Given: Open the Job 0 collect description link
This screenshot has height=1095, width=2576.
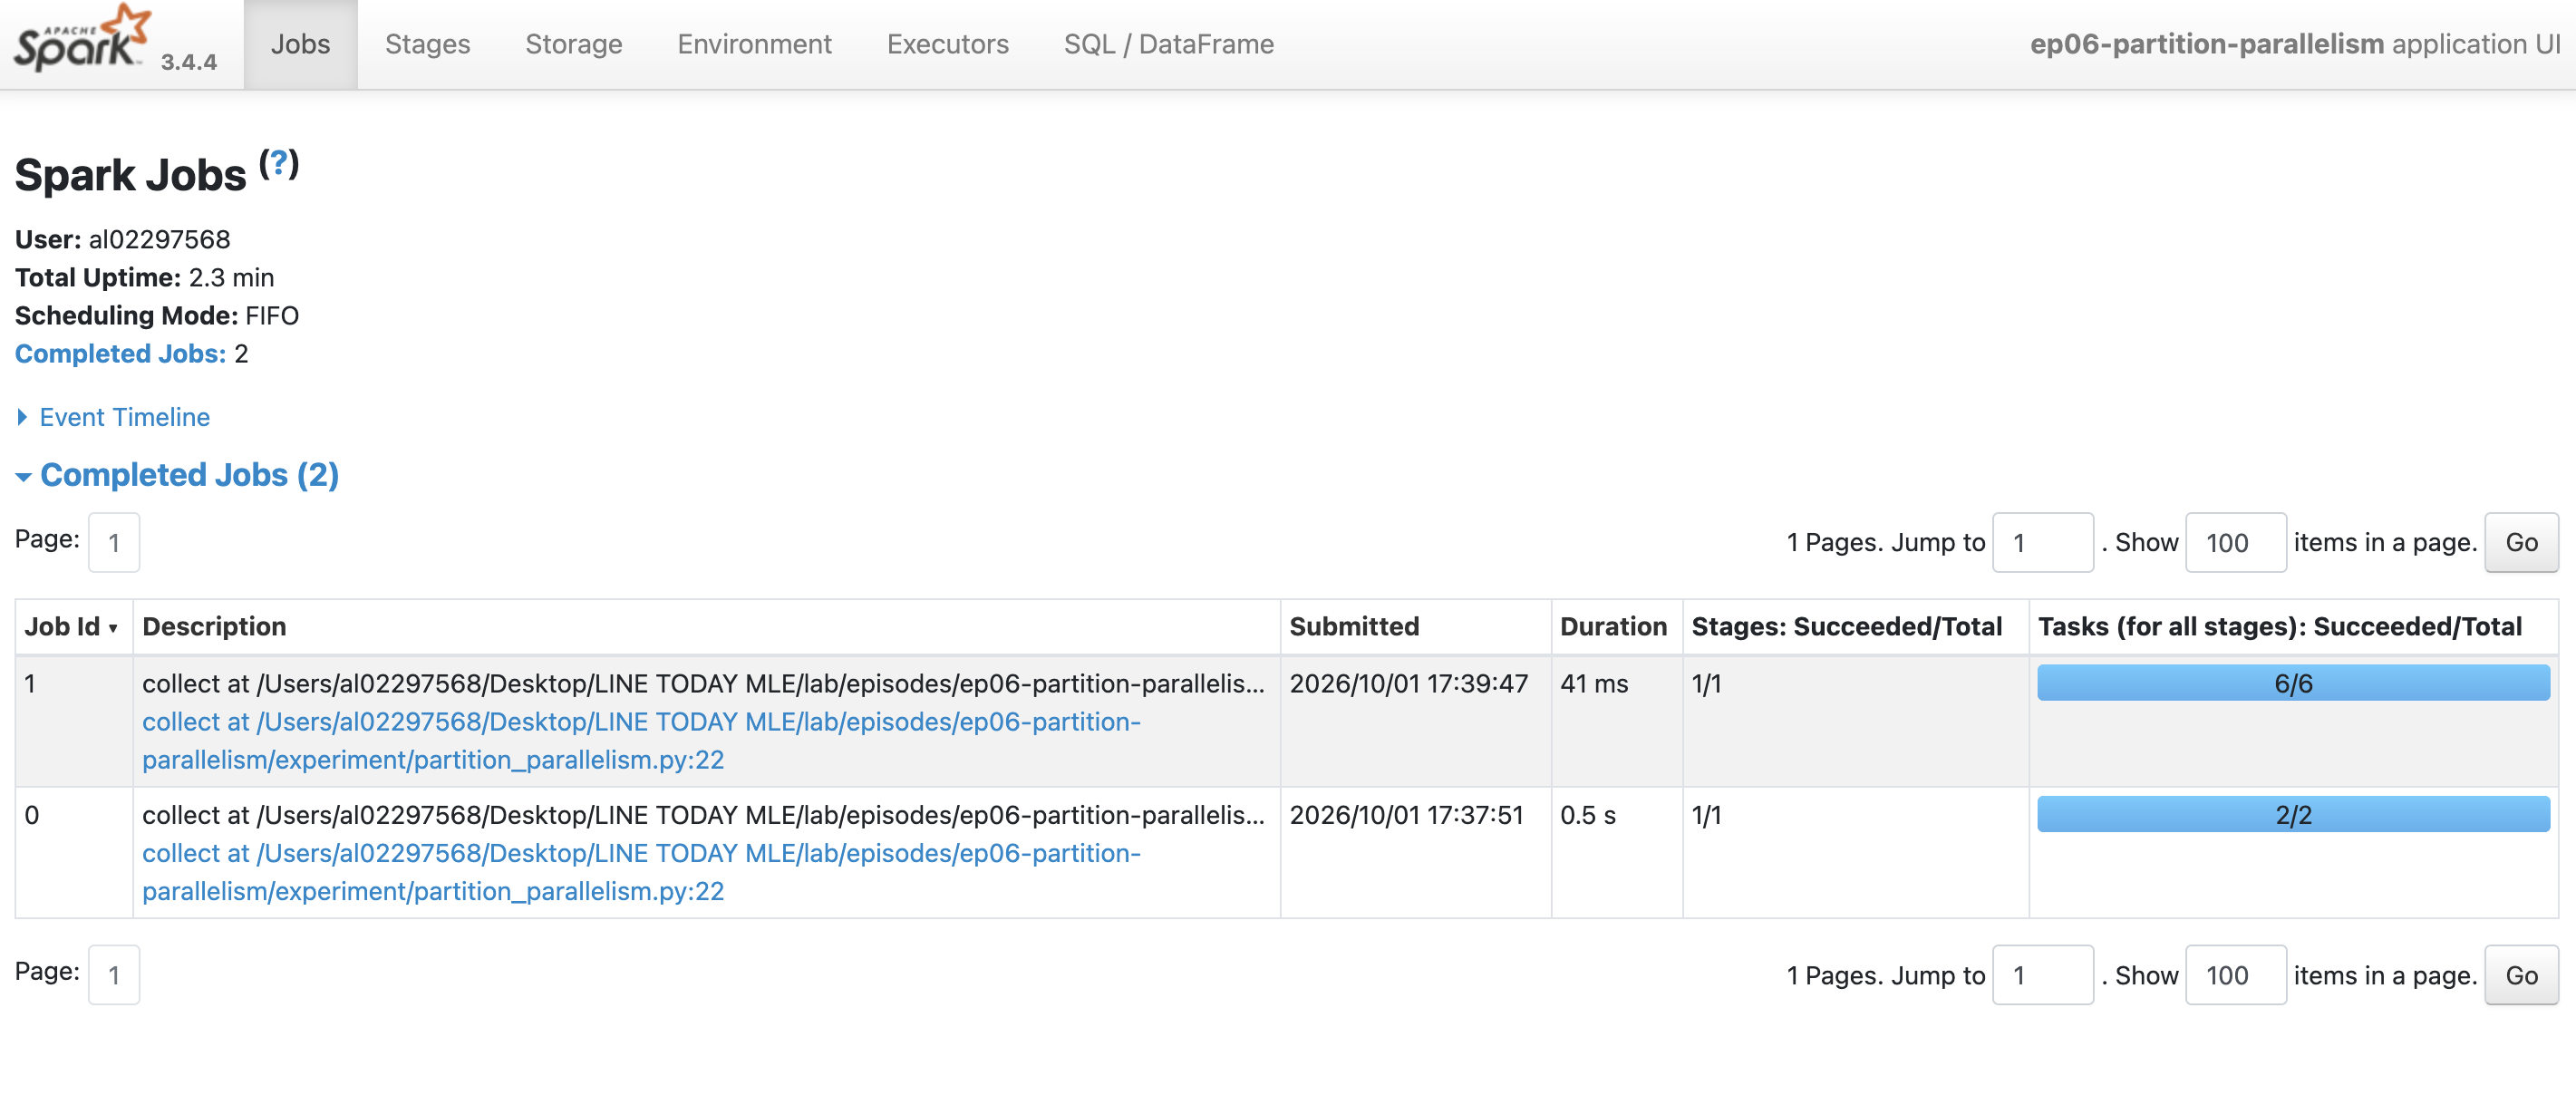Looking at the screenshot, I should [x=641, y=872].
